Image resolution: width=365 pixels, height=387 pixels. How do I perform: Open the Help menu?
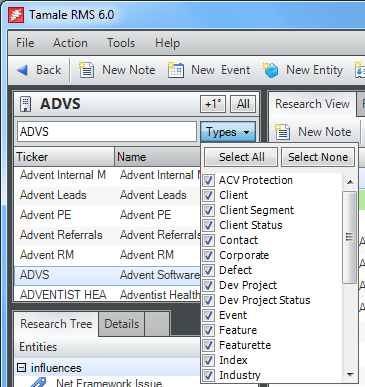click(x=167, y=43)
